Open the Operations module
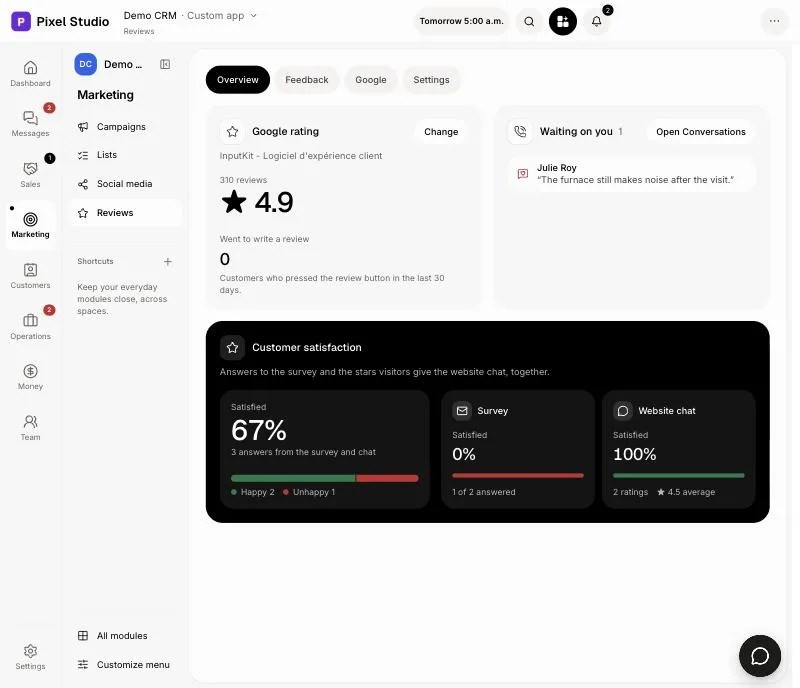800x688 pixels. pos(30,327)
